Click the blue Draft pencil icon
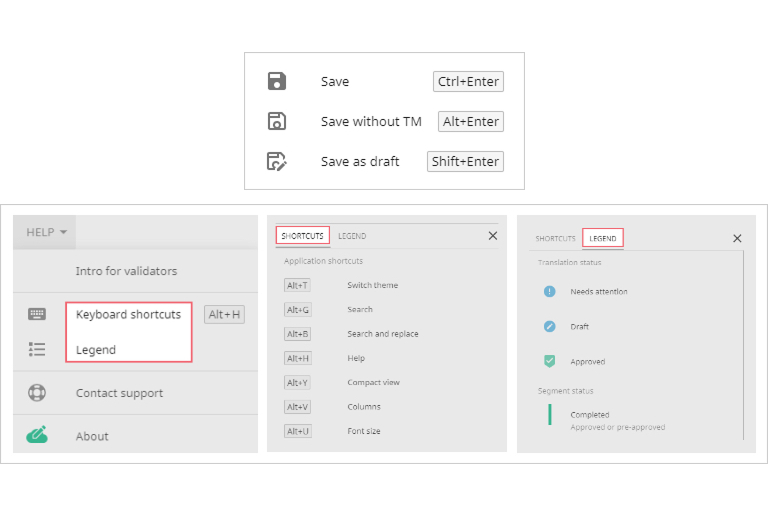The width and height of the screenshot is (768, 516). 549,327
